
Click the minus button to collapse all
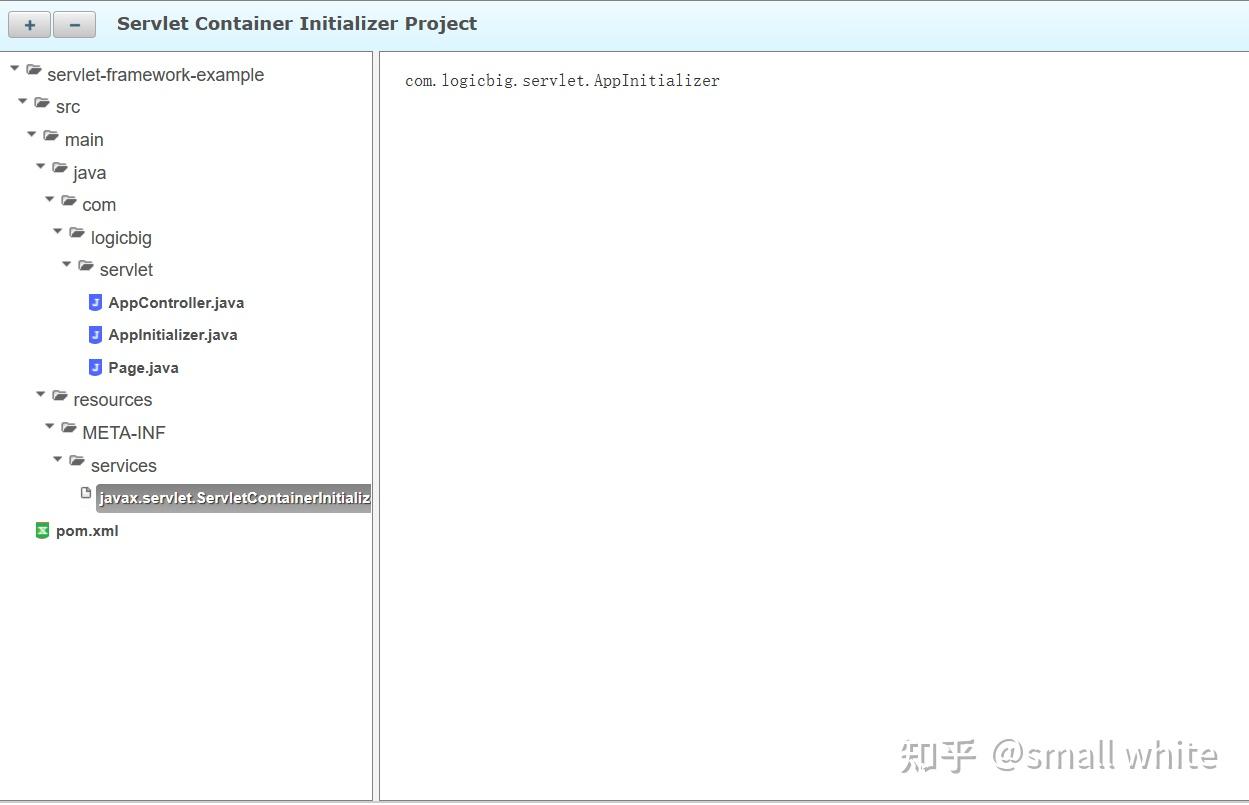pyautogui.click(x=74, y=24)
